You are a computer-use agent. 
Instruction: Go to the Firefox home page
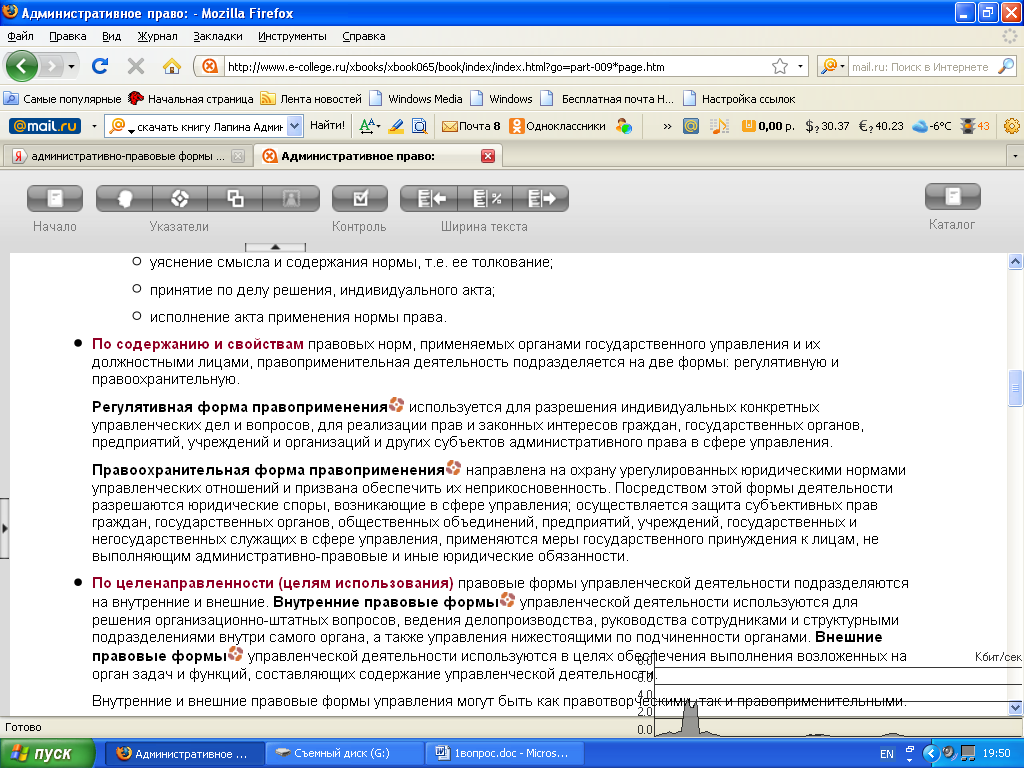172,66
